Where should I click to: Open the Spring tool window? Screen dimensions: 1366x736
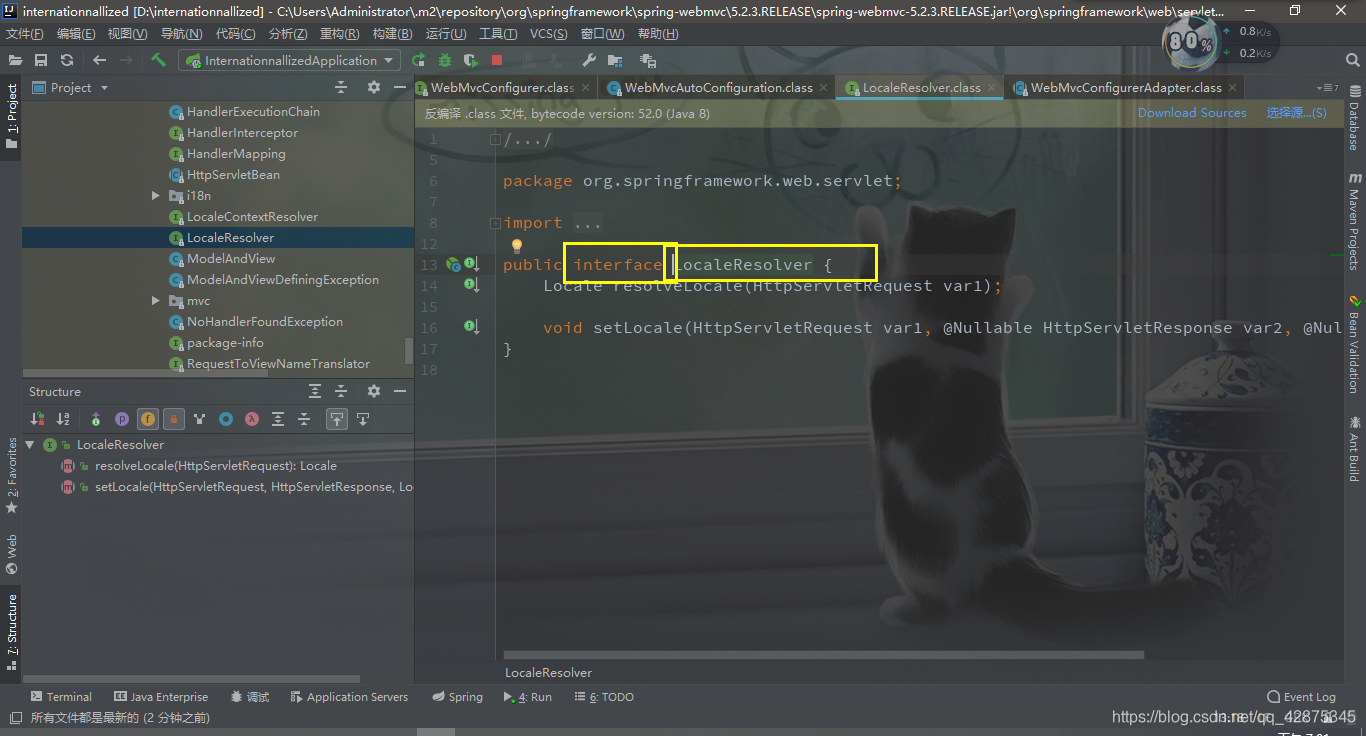click(458, 697)
